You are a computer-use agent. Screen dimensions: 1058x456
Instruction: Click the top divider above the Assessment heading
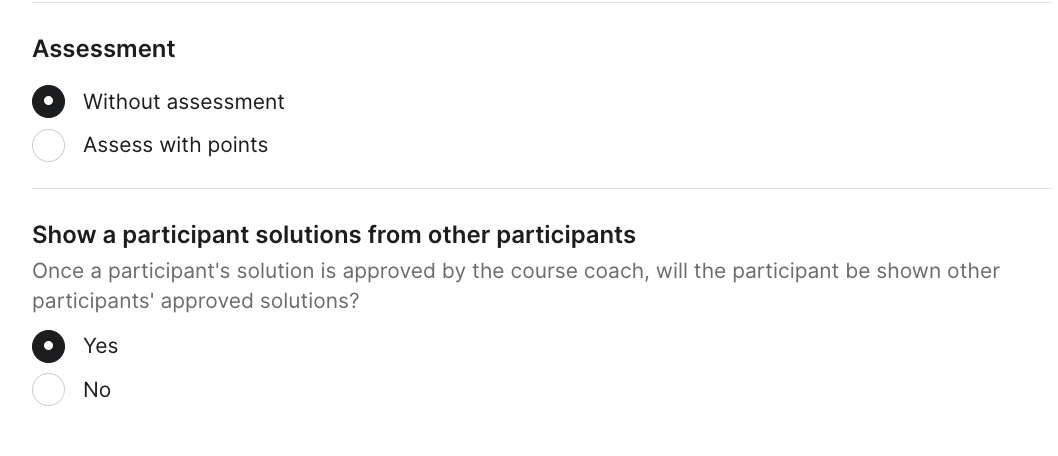540,3
